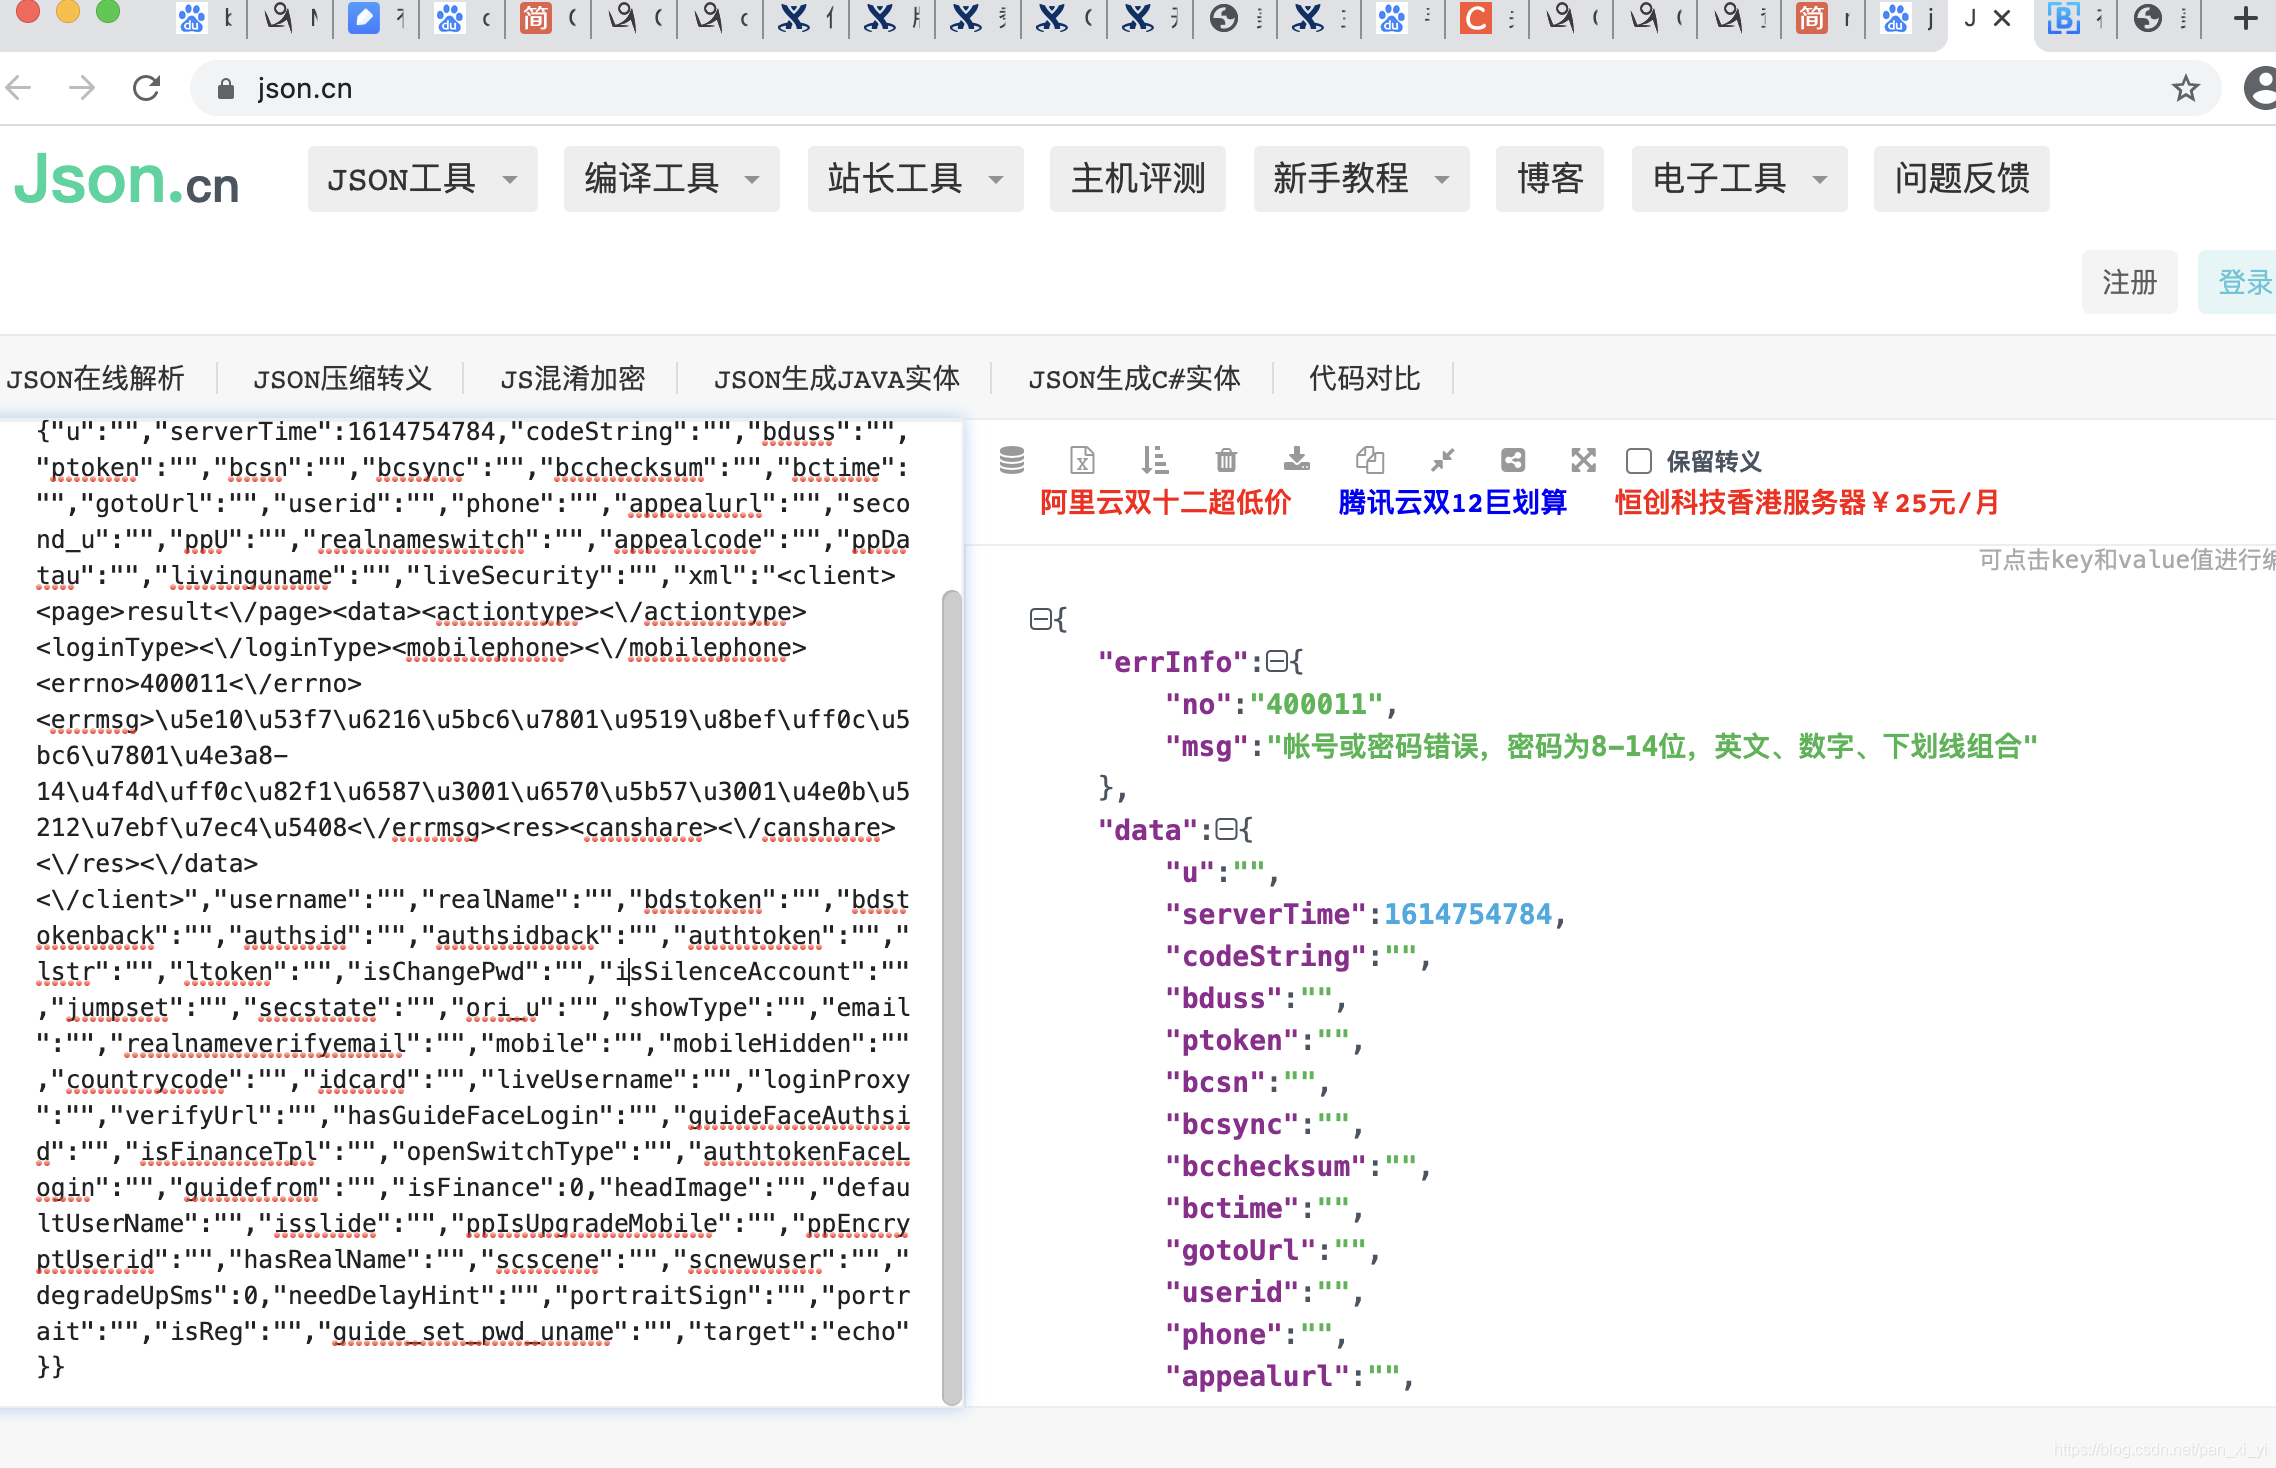Collapse the root JSON object node

click(x=1040, y=619)
